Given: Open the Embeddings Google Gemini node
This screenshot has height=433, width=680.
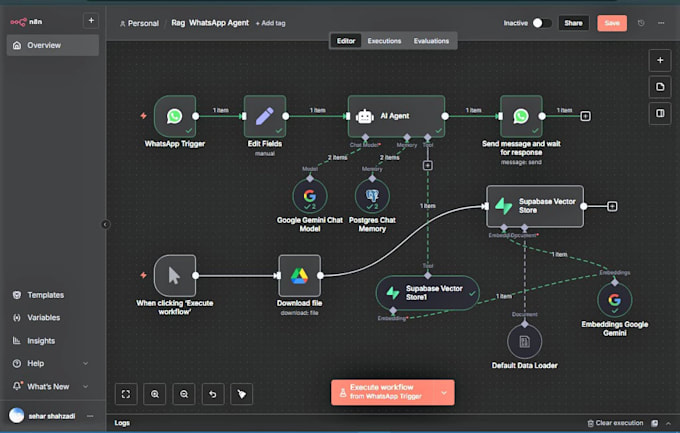Looking at the screenshot, I should point(615,300).
